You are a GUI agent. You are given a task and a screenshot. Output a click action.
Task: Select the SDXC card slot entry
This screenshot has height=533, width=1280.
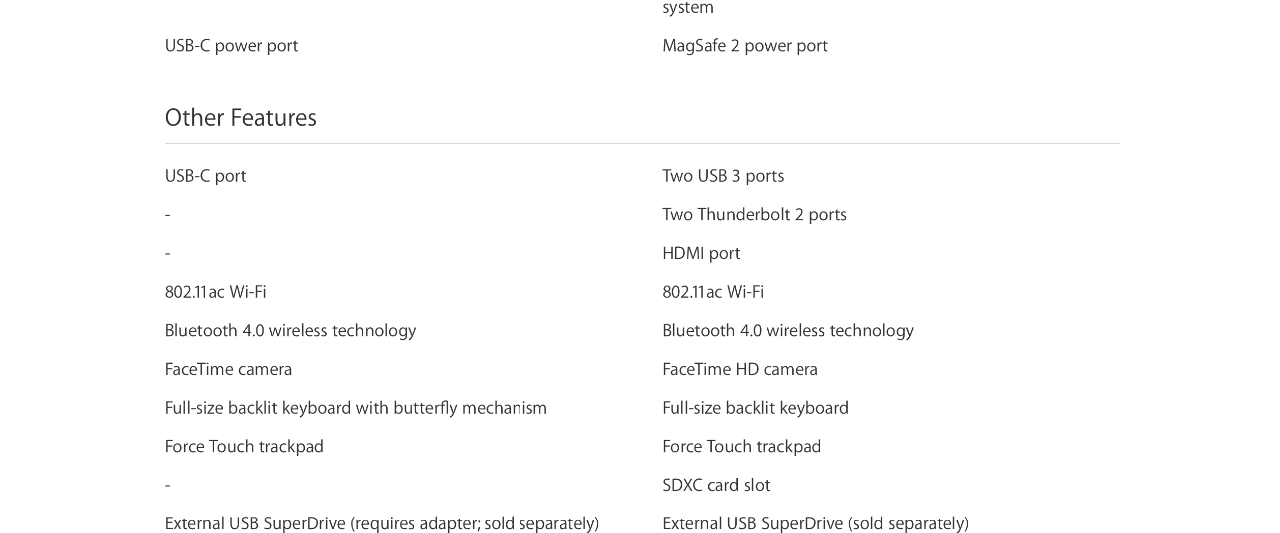716,486
